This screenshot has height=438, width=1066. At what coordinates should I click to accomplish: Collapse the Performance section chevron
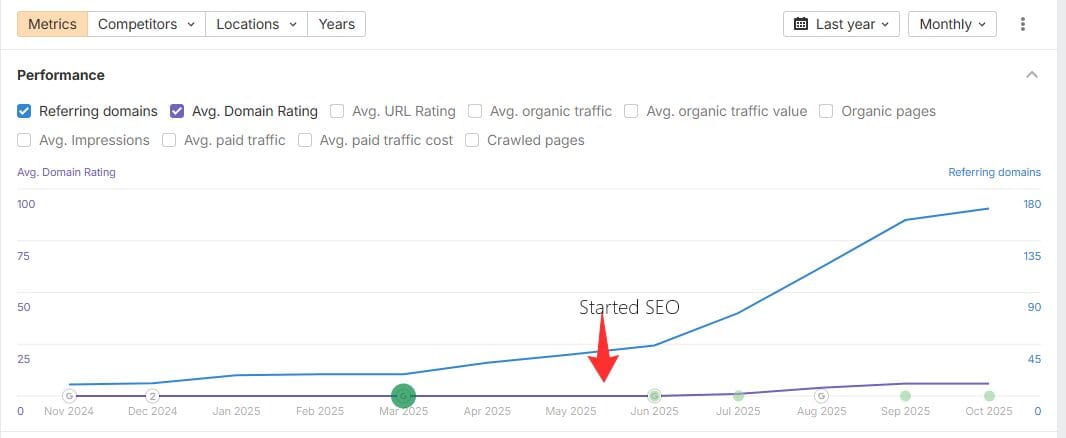pos(1032,75)
